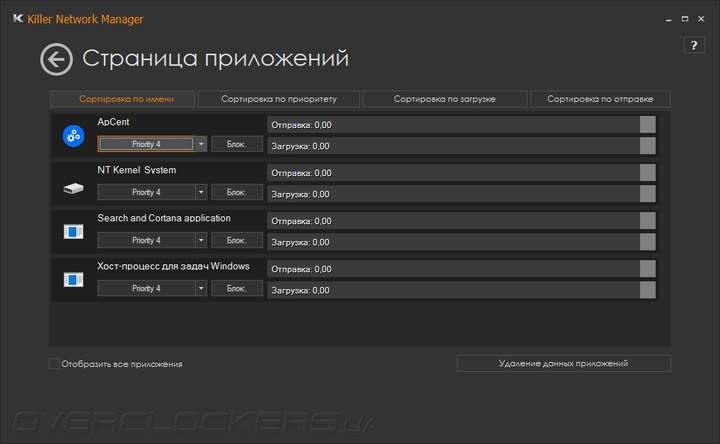Image resolution: width=720 pixels, height=444 pixels.
Task: Click ApCent 'Загрузка' bar end handle
Action: click(647, 146)
